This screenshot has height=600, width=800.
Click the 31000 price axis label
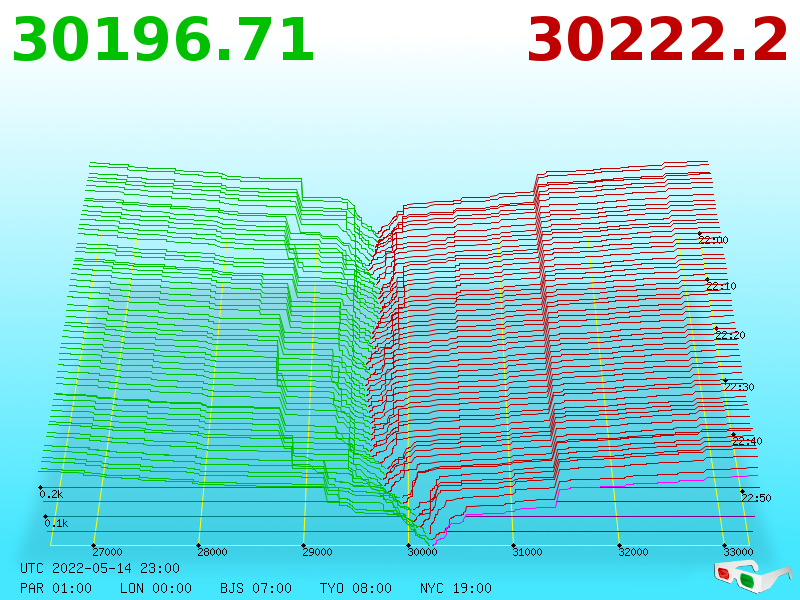(528, 552)
